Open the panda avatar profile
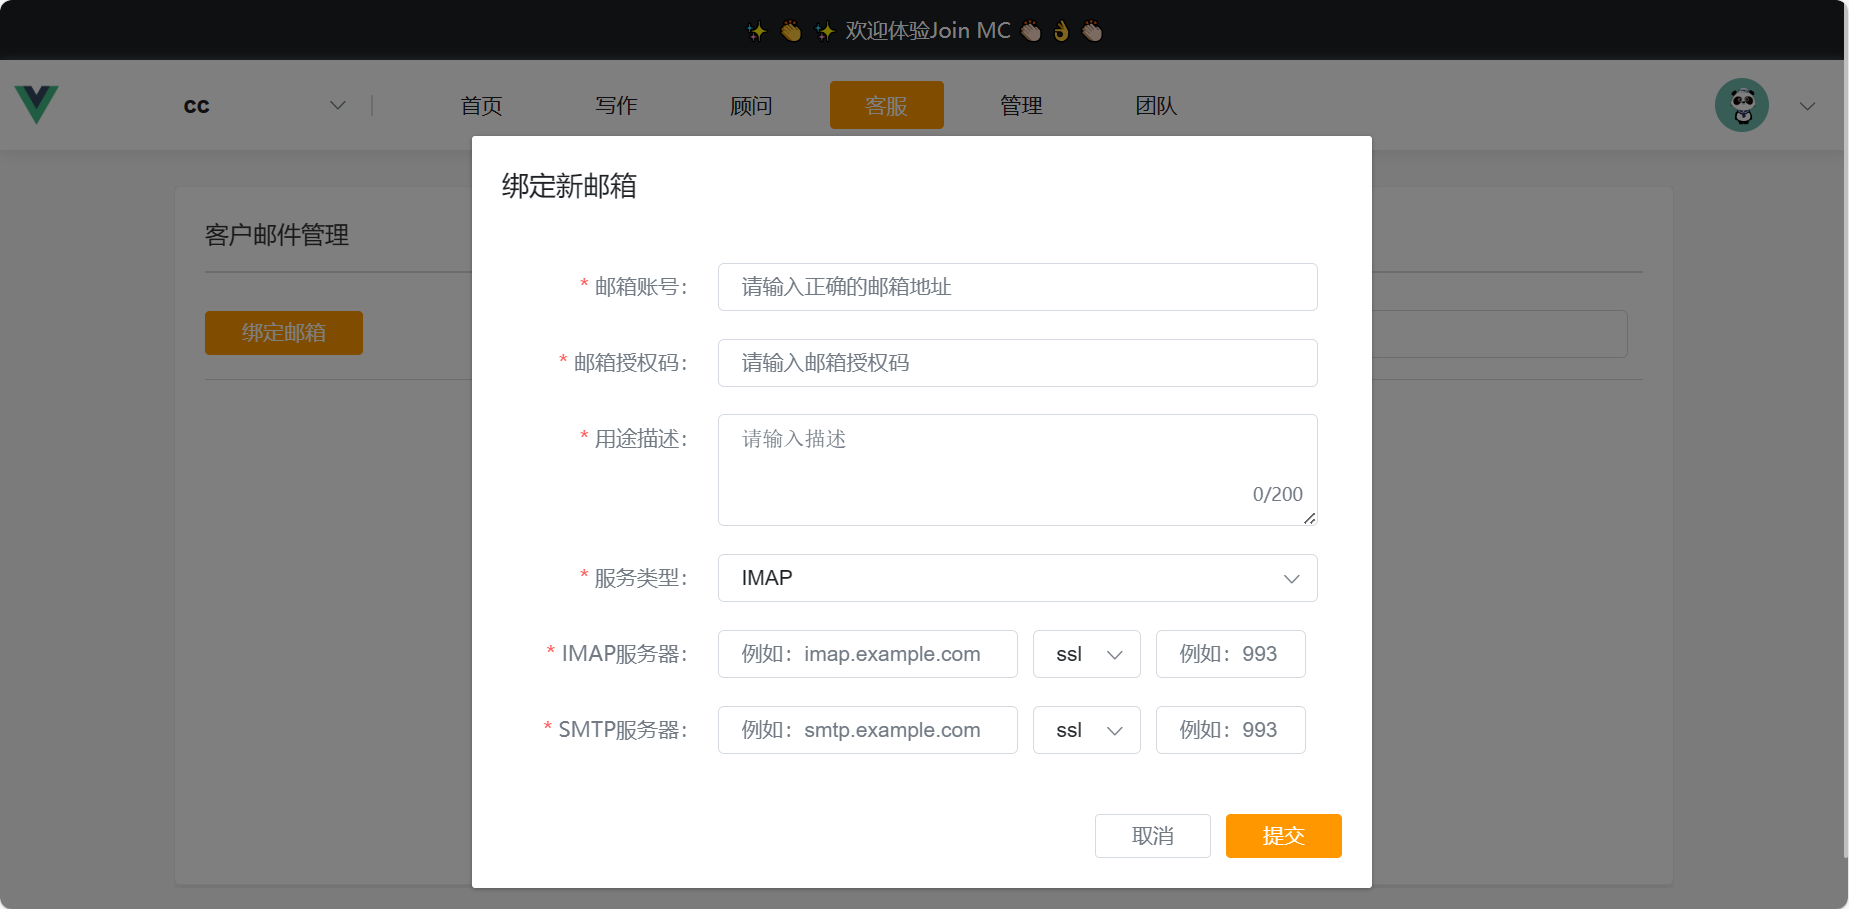1849x909 pixels. click(x=1741, y=105)
